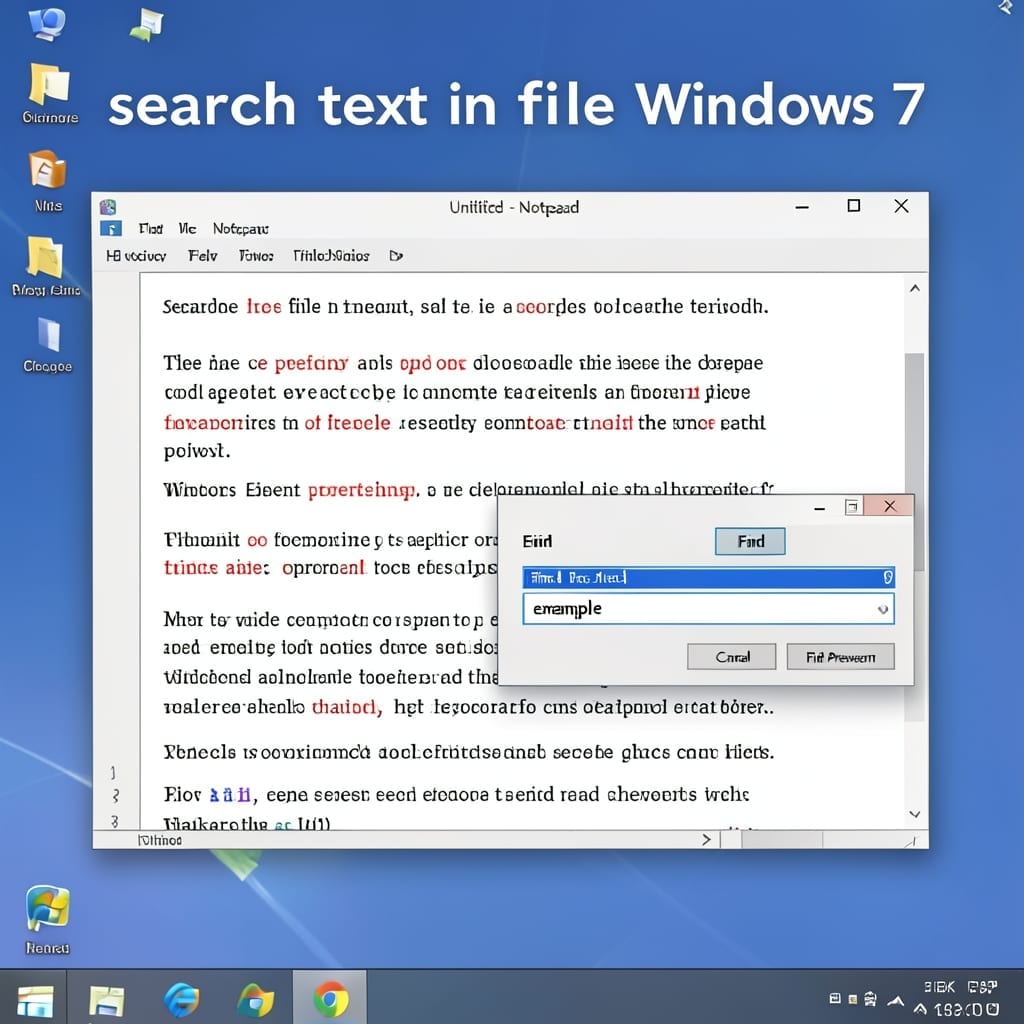This screenshot has width=1024, height=1024.
Task: Maximize the Notepad window
Action: (x=854, y=206)
